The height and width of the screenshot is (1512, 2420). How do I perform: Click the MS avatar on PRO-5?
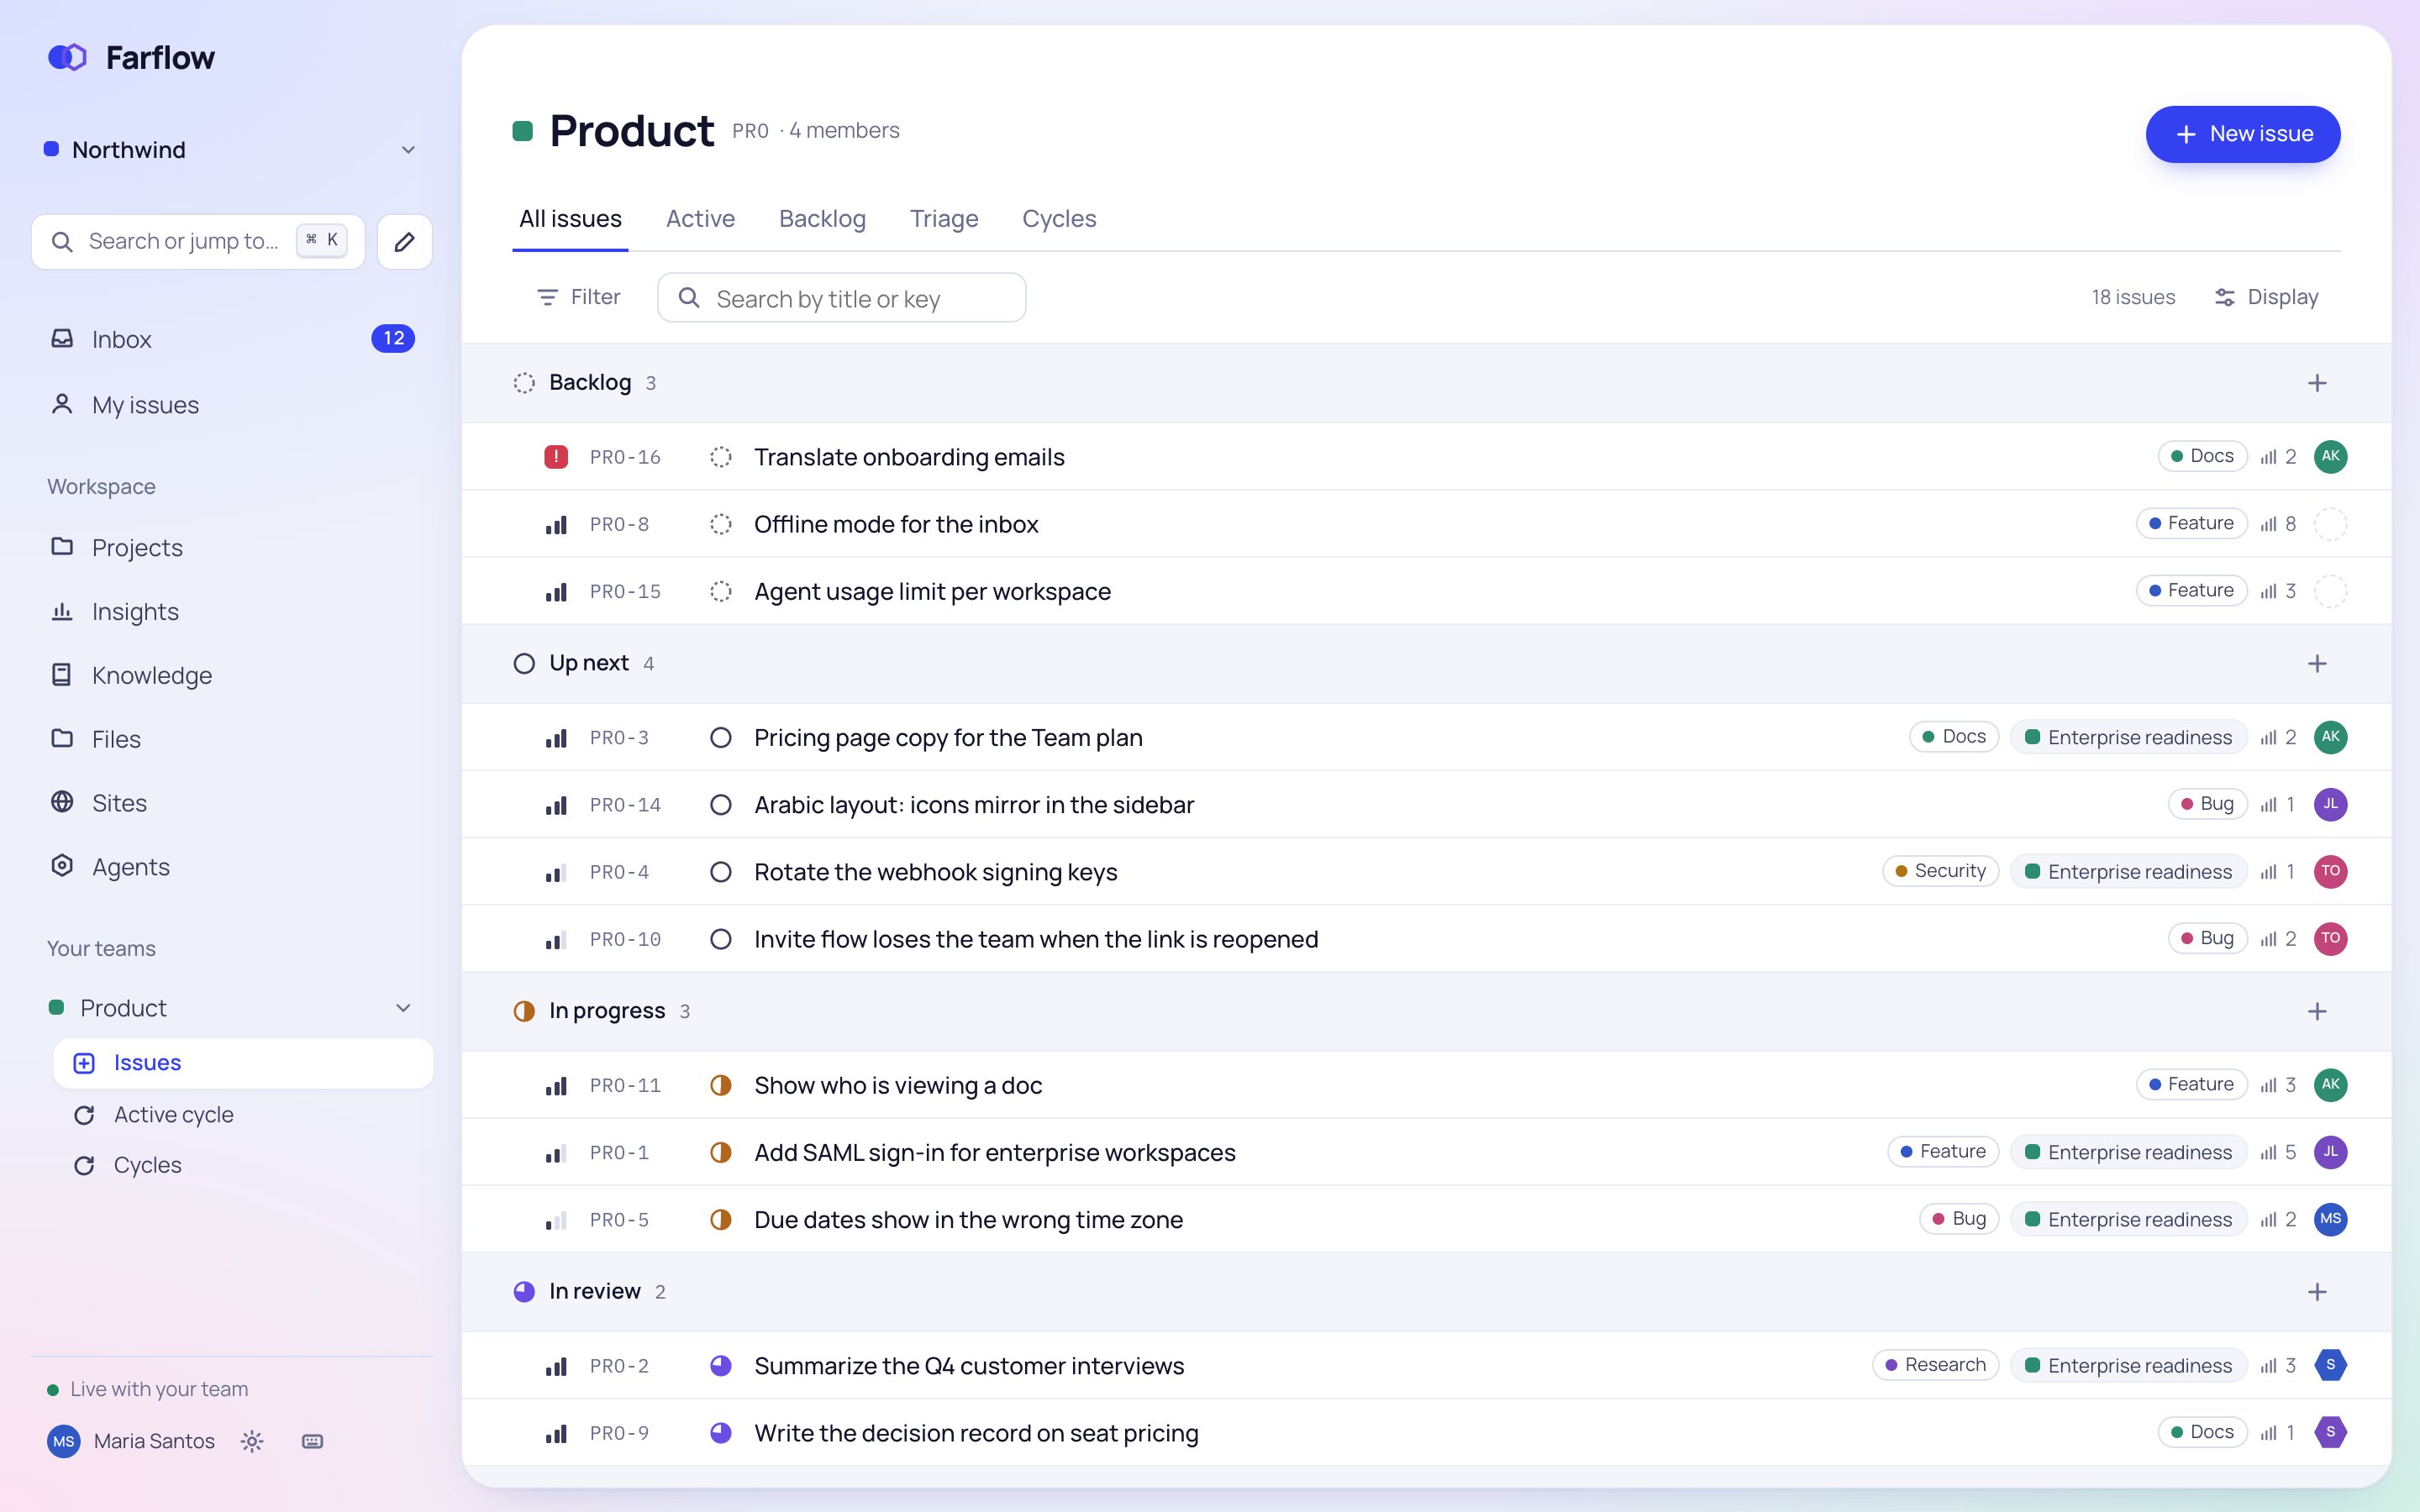[x=2330, y=1219]
